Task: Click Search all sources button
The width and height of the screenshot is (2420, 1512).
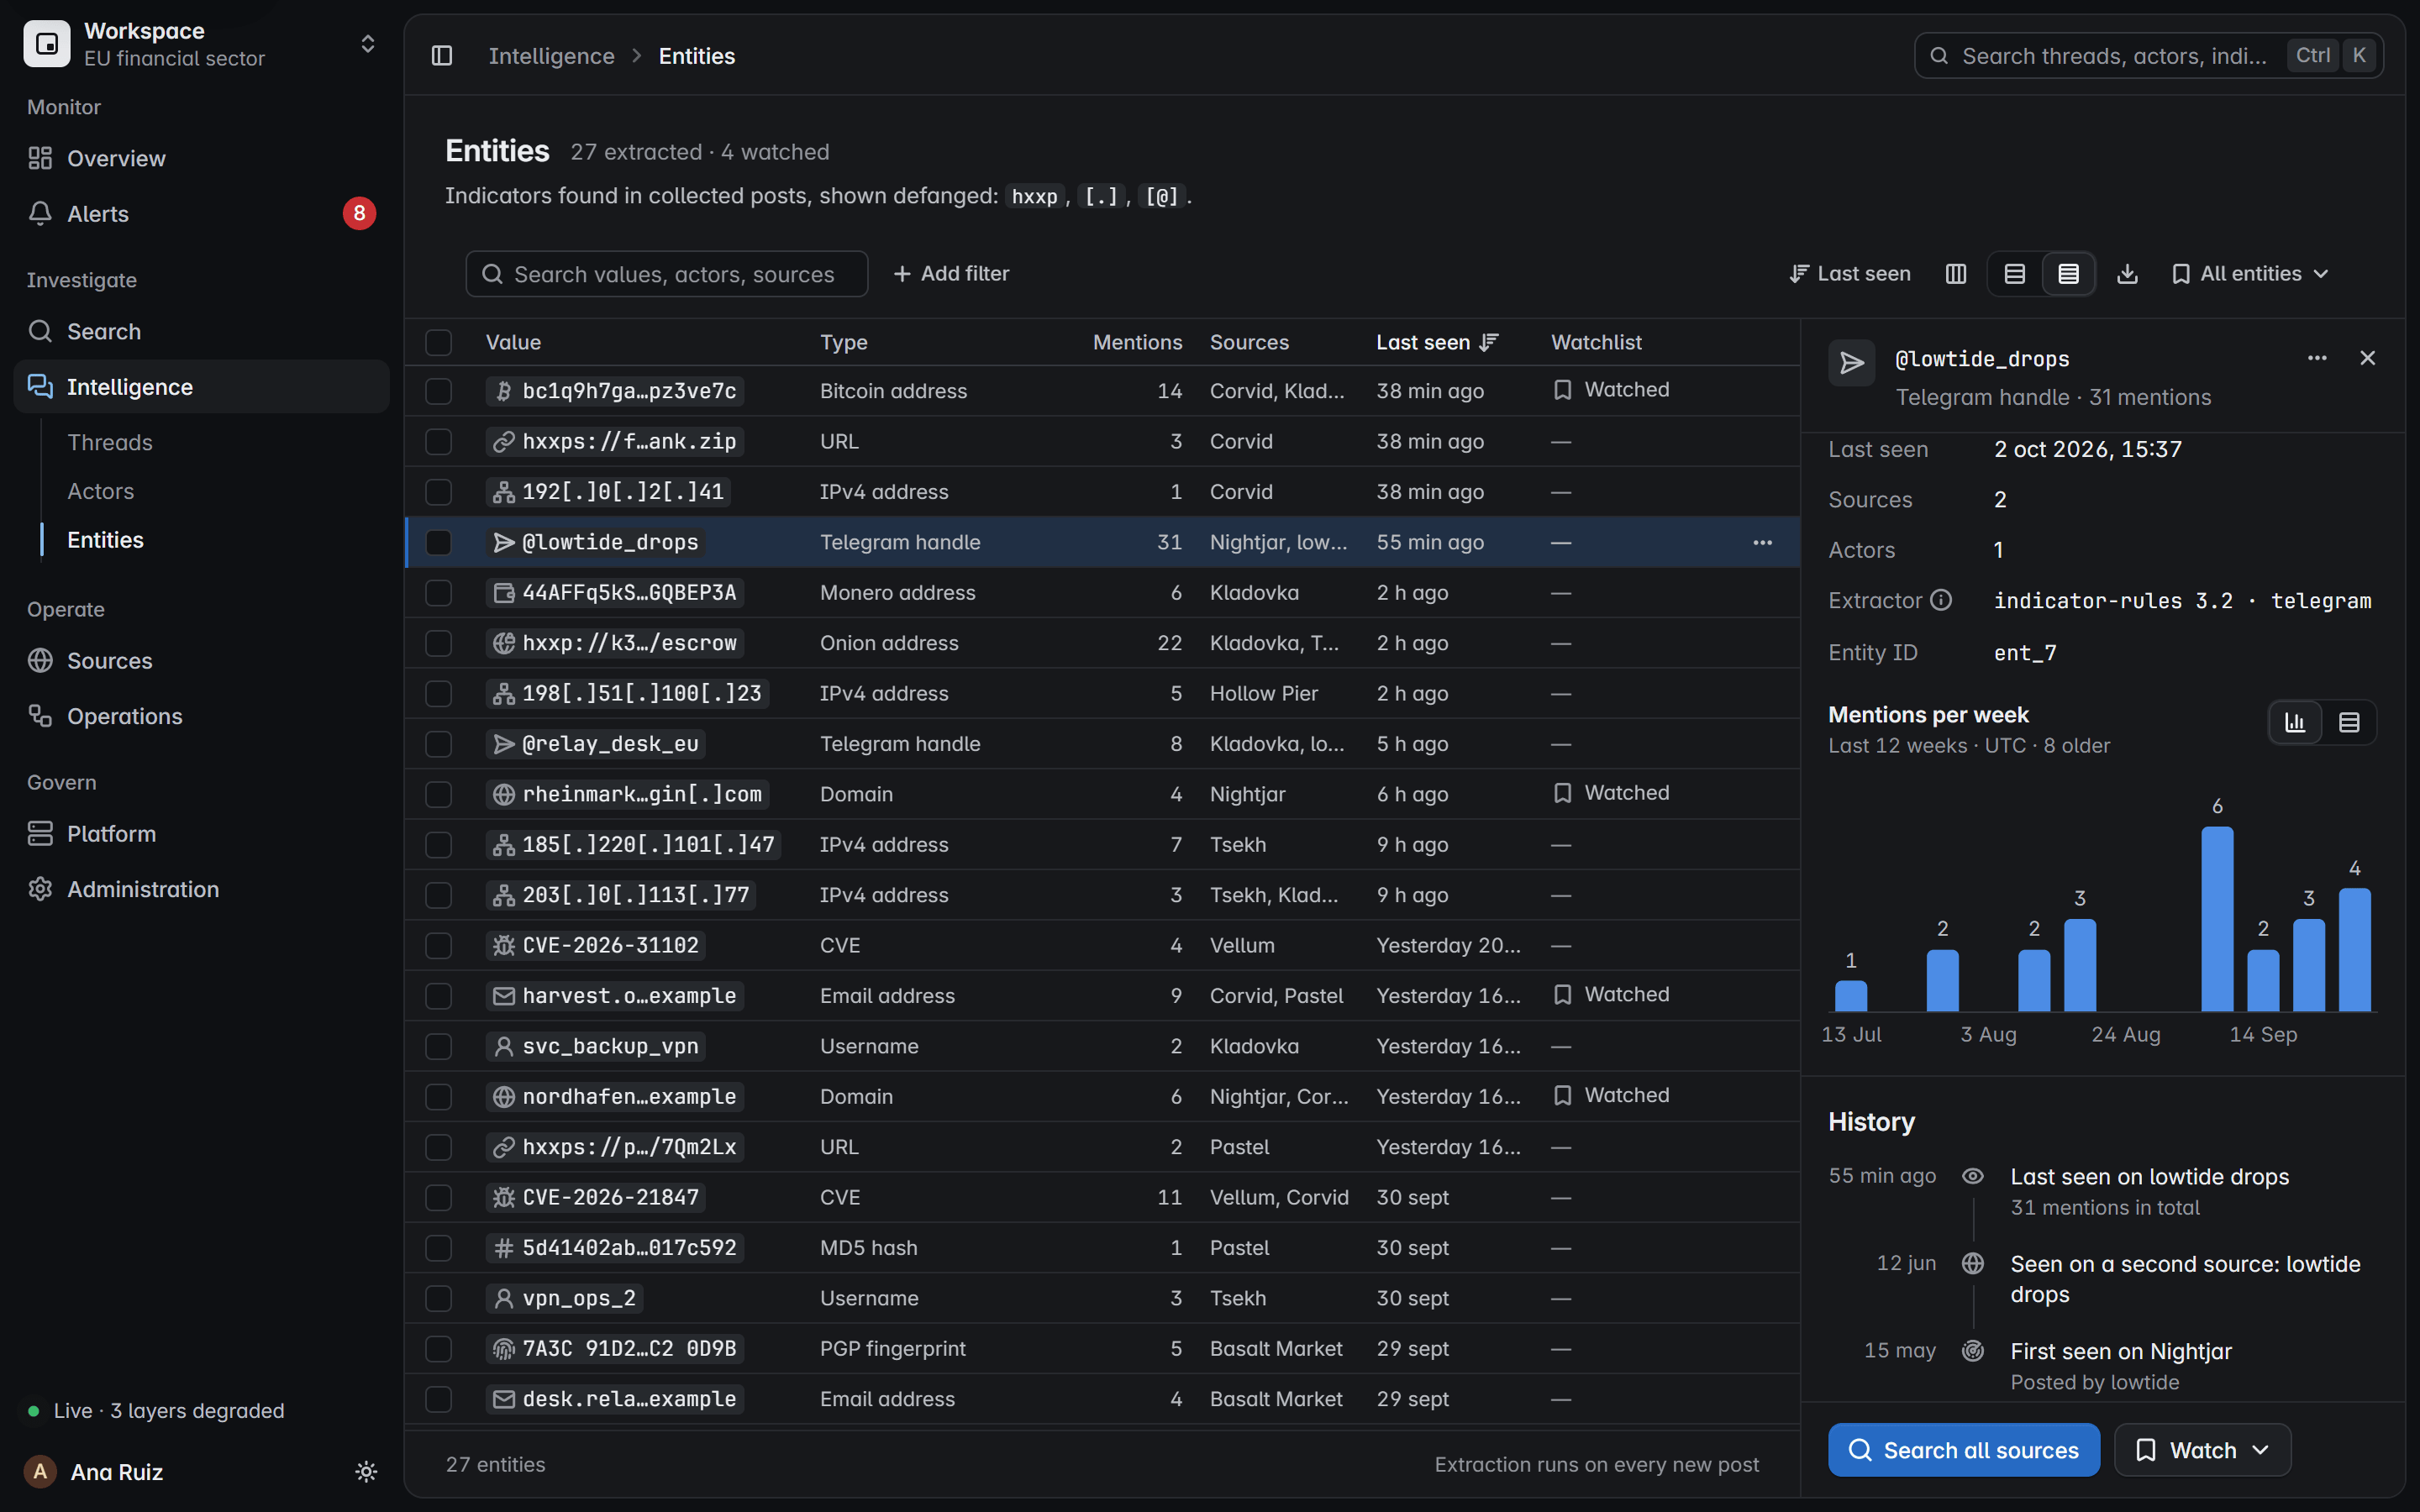Action: pyautogui.click(x=1963, y=1450)
